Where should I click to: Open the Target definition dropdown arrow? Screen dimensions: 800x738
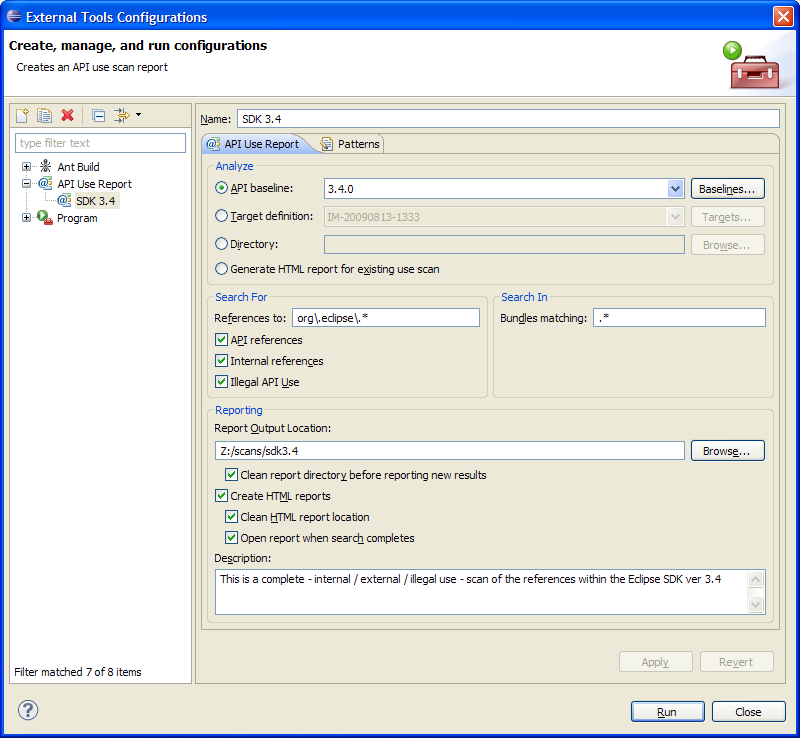coord(675,217)
